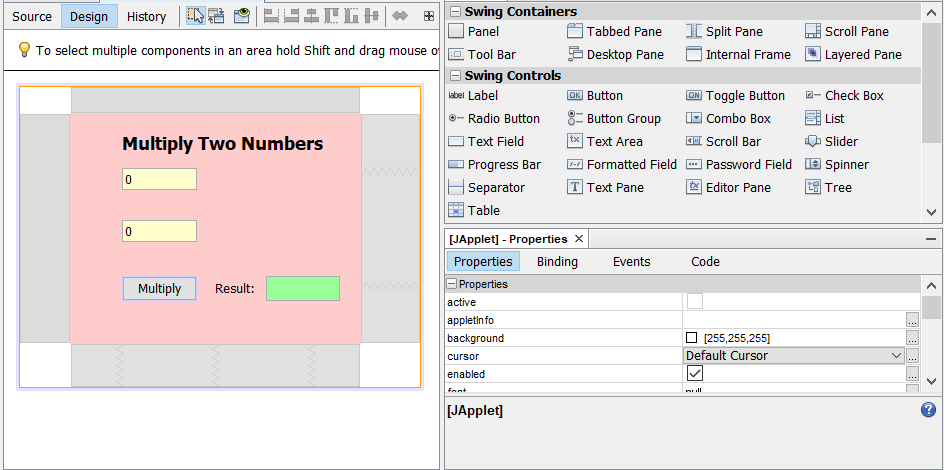Select Tool Bar component

482,54
